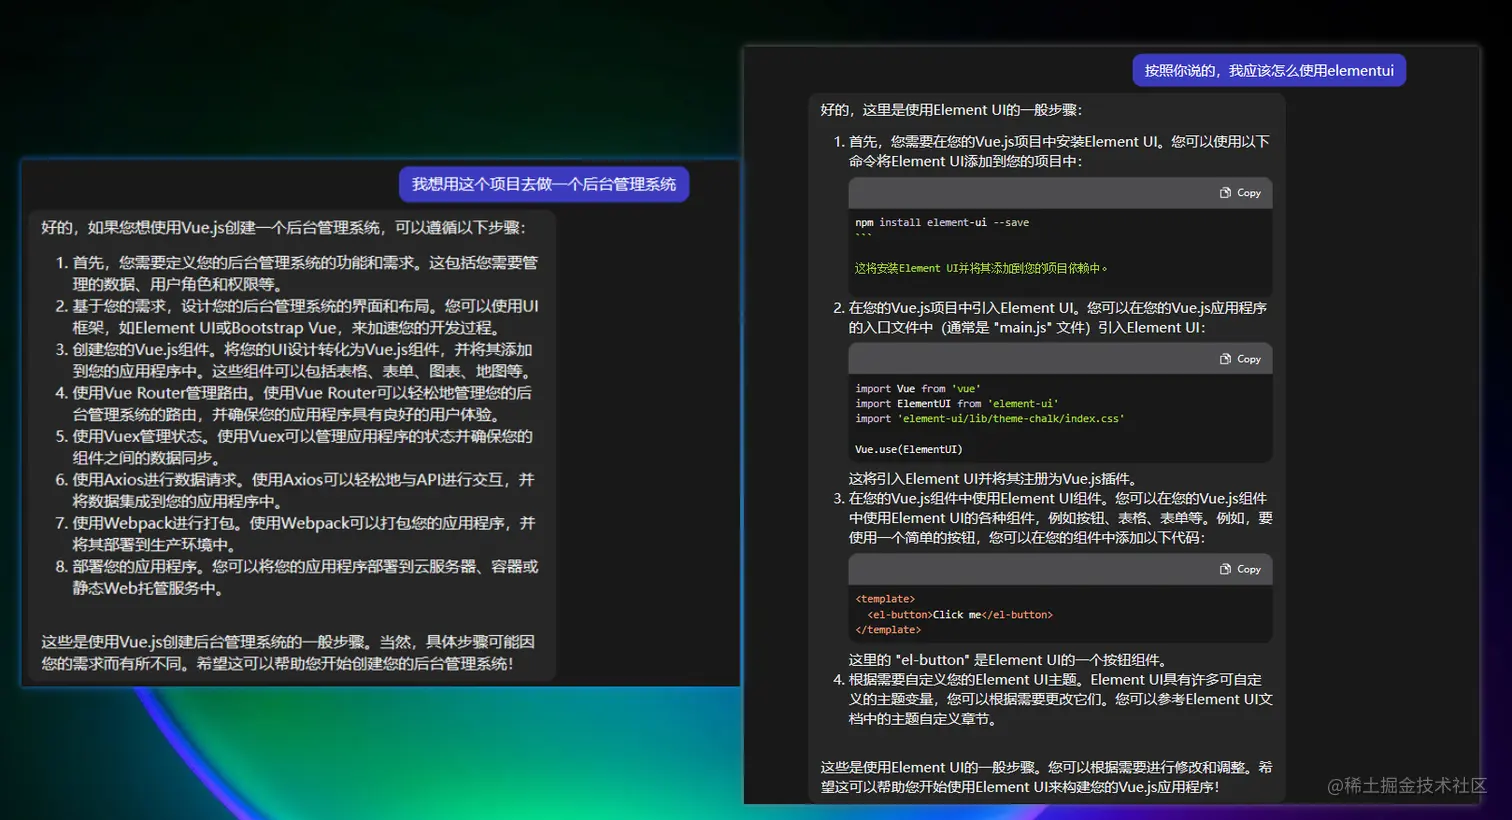Click the code line "Vue.use(ElementUI)"

click(x=909, y=449)
